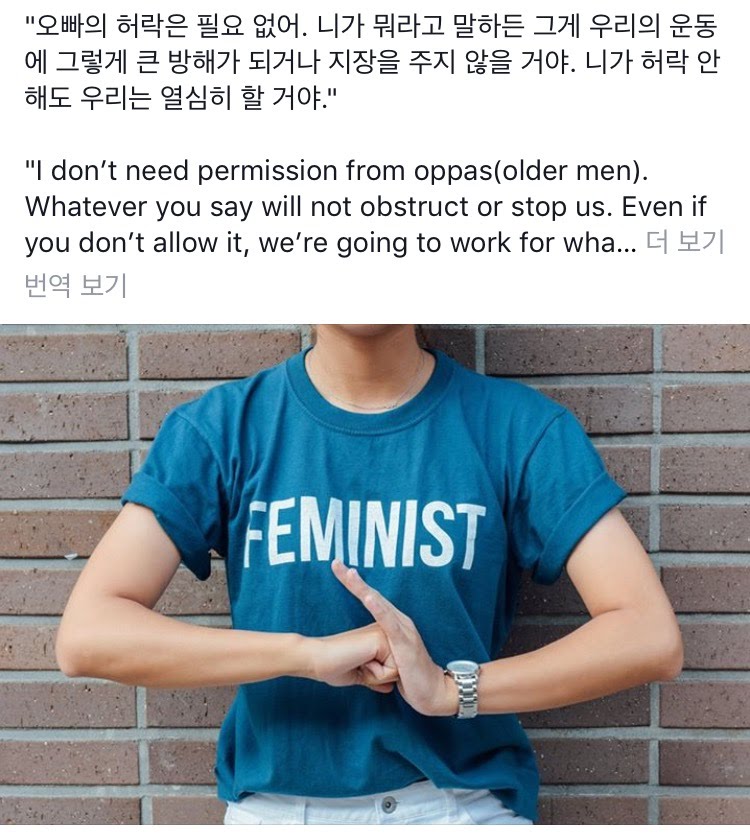Expand the caption with 더 보기
This screenshot has width=750, height=840.
point(685,243)
